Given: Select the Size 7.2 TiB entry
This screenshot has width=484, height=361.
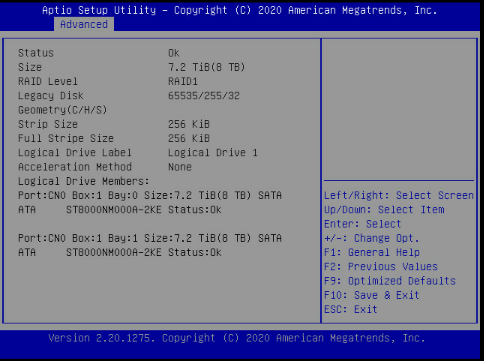Looking at the screenshot, I should (132, 67).
